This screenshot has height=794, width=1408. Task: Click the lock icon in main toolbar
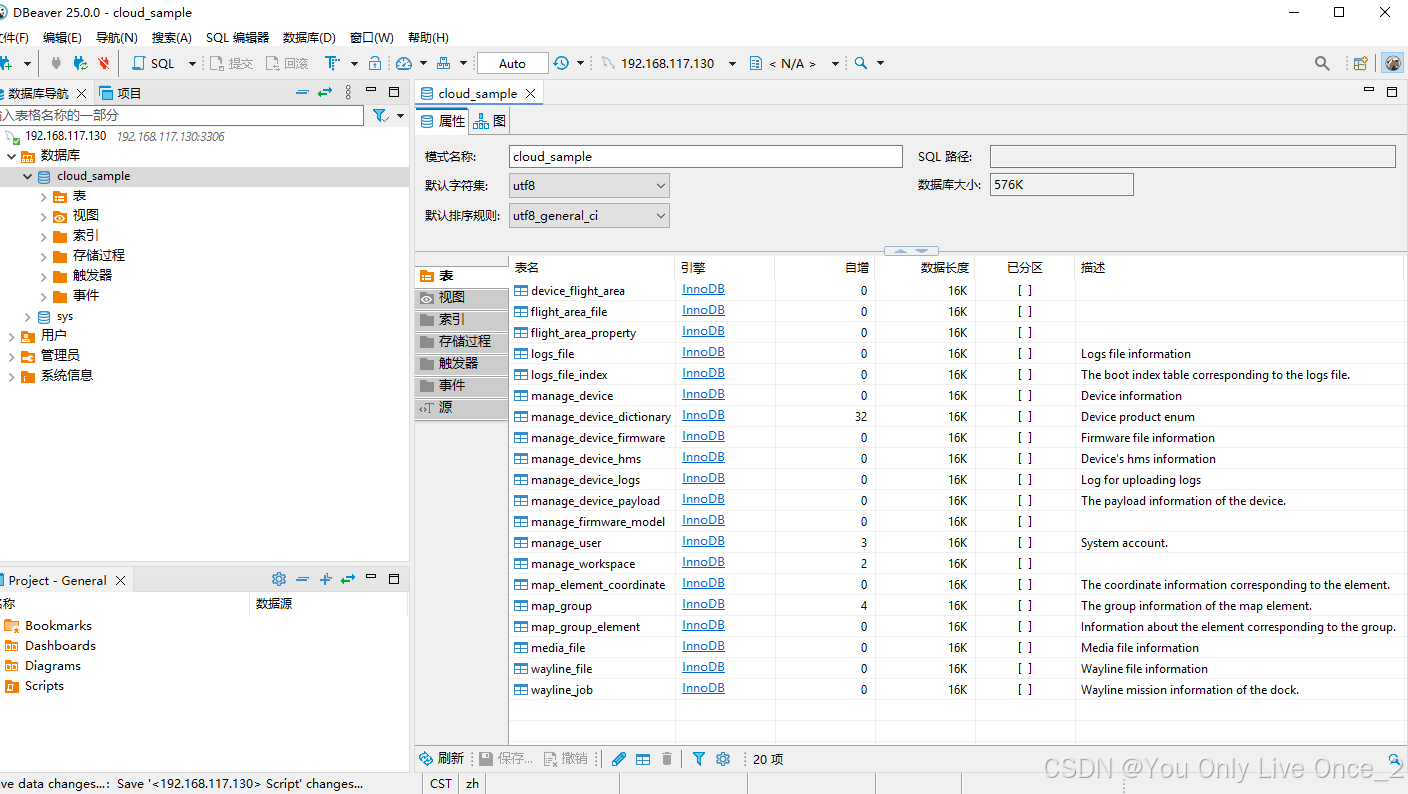[x=375, y=63]
